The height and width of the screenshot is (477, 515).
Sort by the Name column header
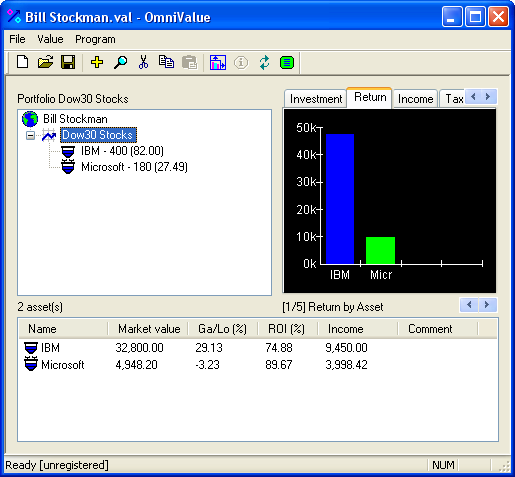(63, 329)
